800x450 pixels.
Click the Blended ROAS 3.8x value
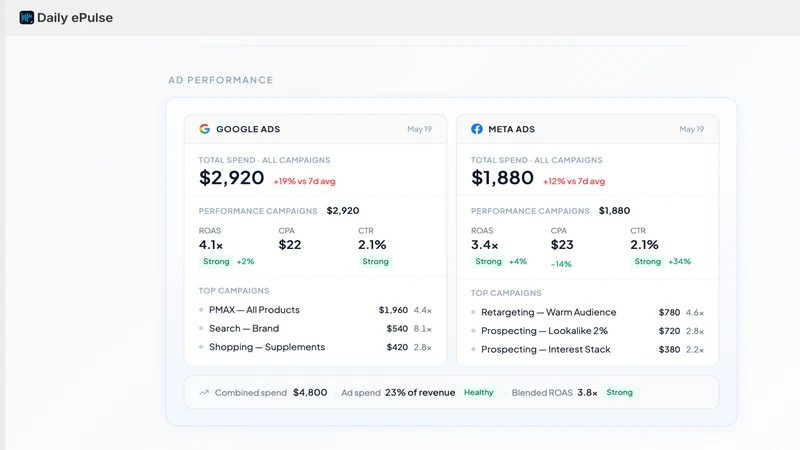[x=587, y=392]
